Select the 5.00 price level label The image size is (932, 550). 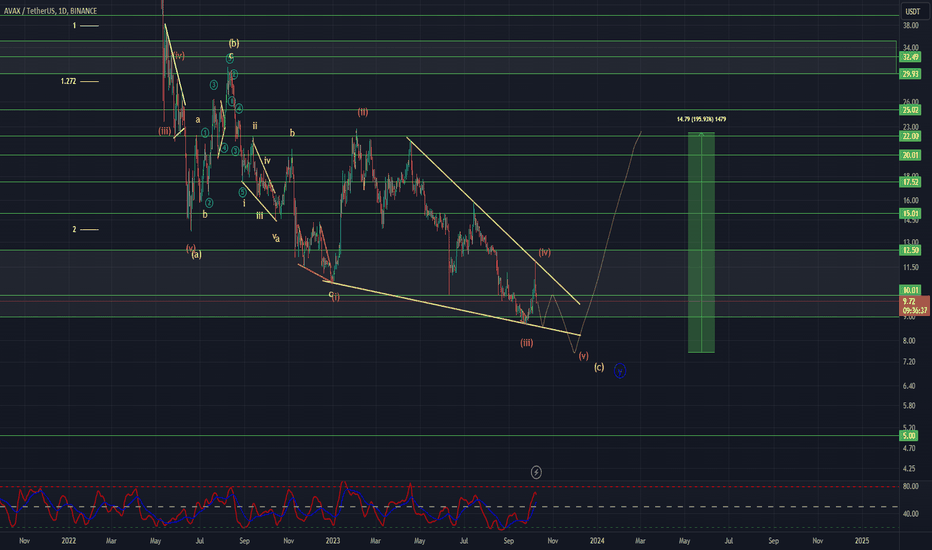point(909,436)
